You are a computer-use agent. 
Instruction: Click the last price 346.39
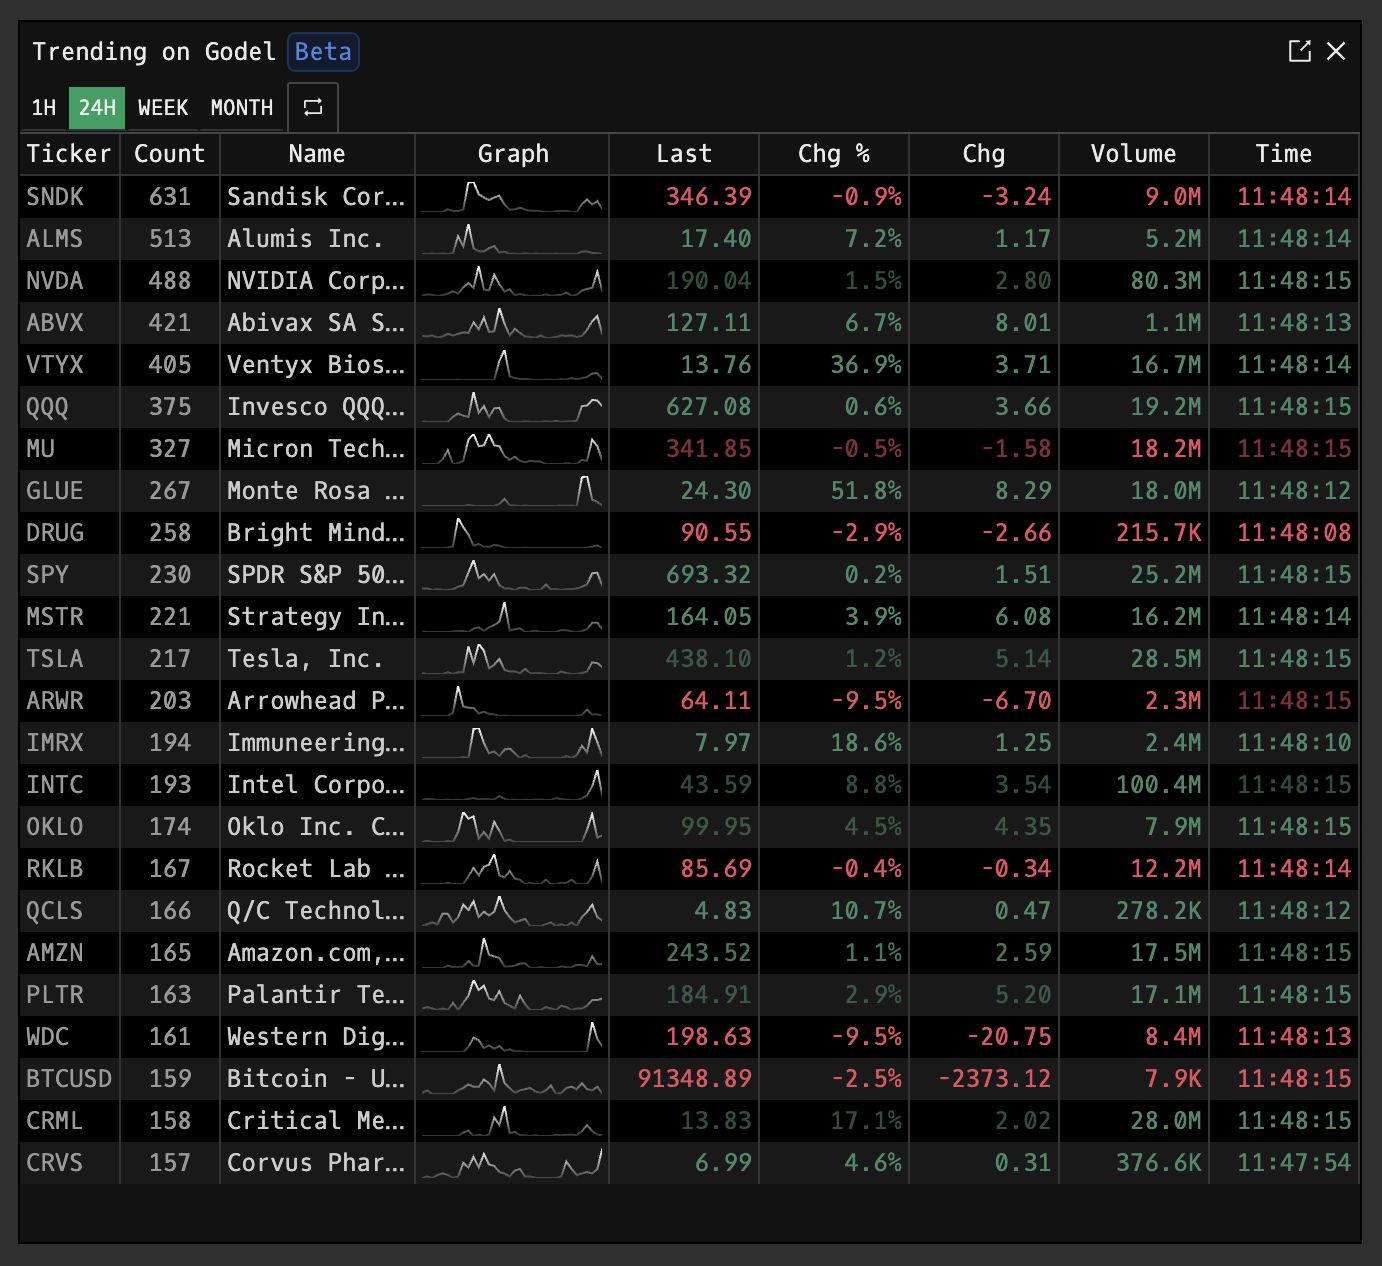(x=709, y=197)
